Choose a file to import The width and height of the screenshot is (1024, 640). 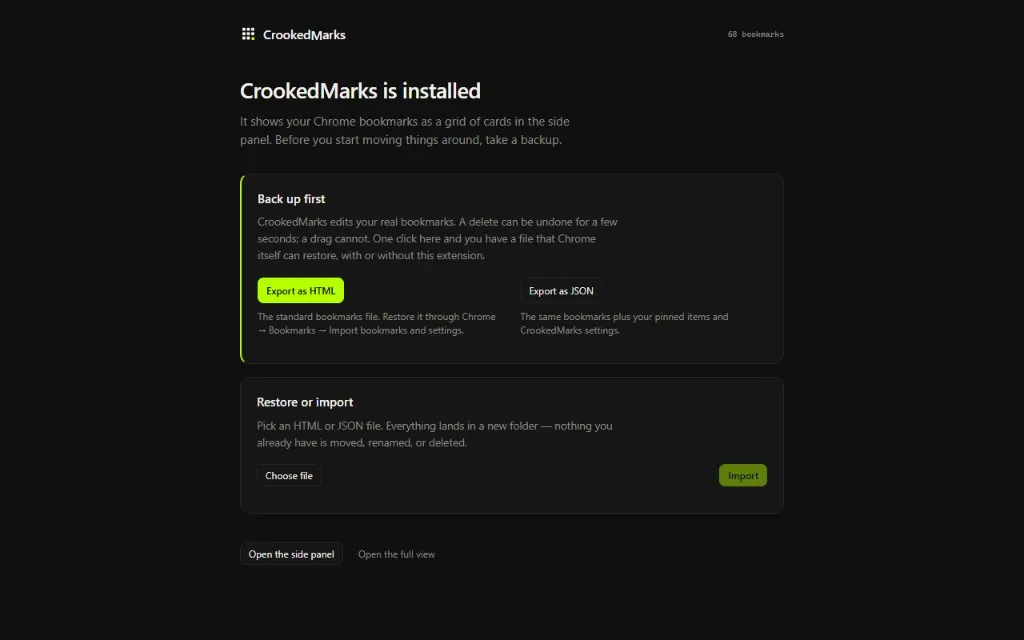click(289, 475)
